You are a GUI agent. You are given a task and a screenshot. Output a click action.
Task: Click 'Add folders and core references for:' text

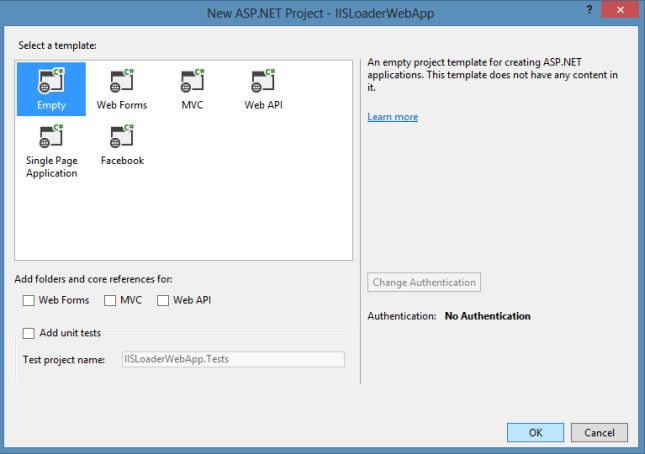coord(93,279)
